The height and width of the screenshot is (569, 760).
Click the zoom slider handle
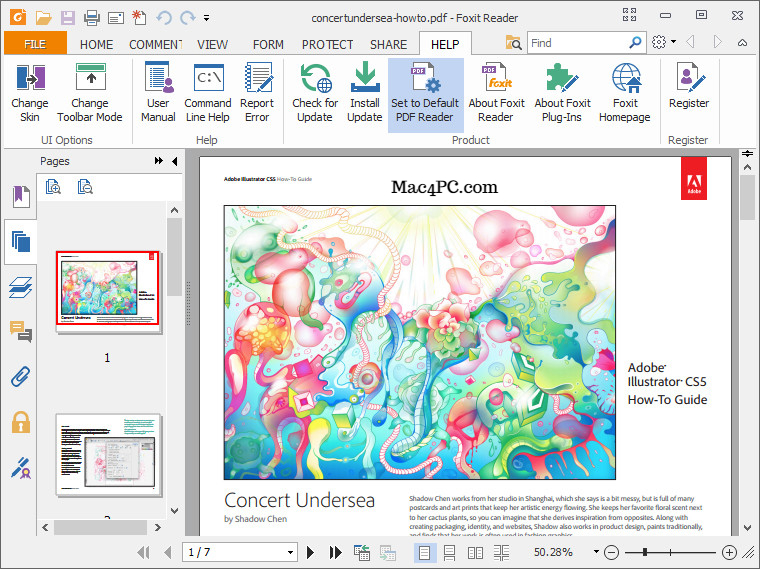(x=645, y=552)
